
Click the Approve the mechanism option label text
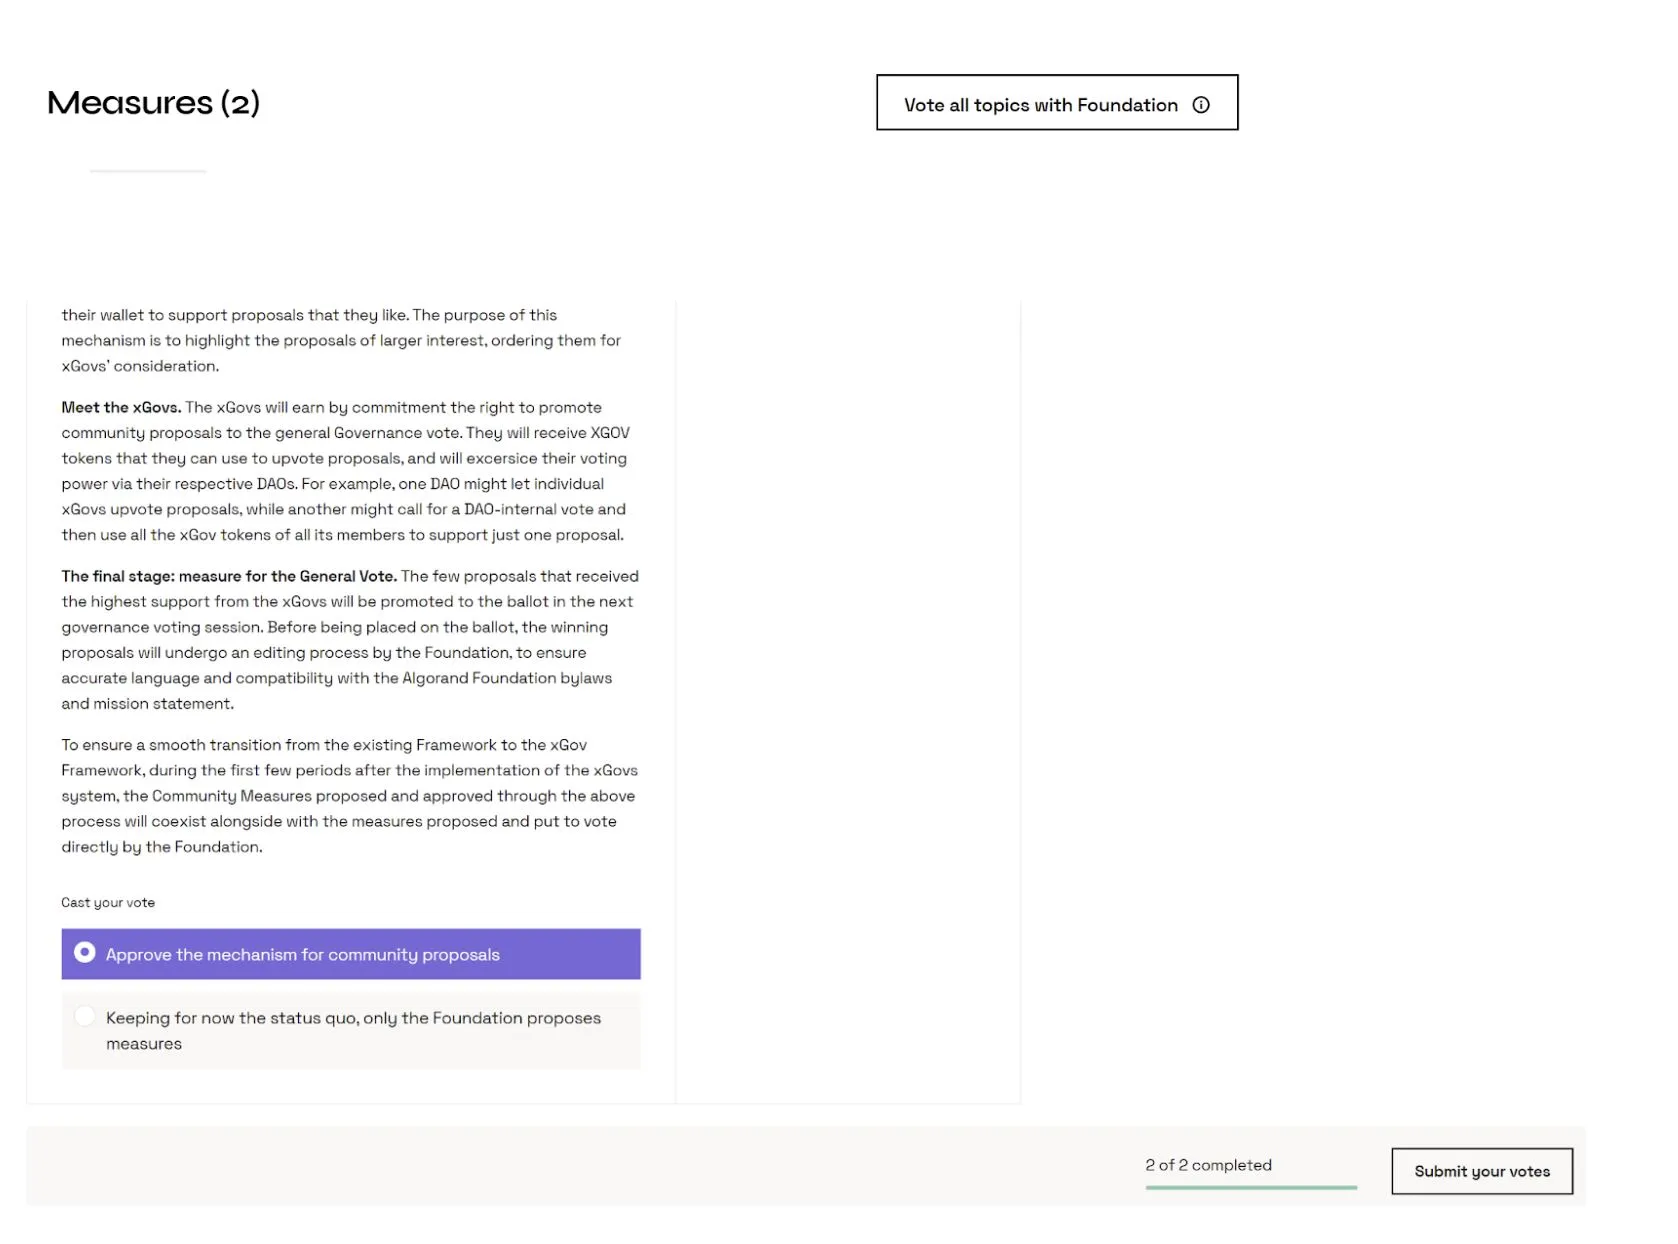tap(303, 955)
